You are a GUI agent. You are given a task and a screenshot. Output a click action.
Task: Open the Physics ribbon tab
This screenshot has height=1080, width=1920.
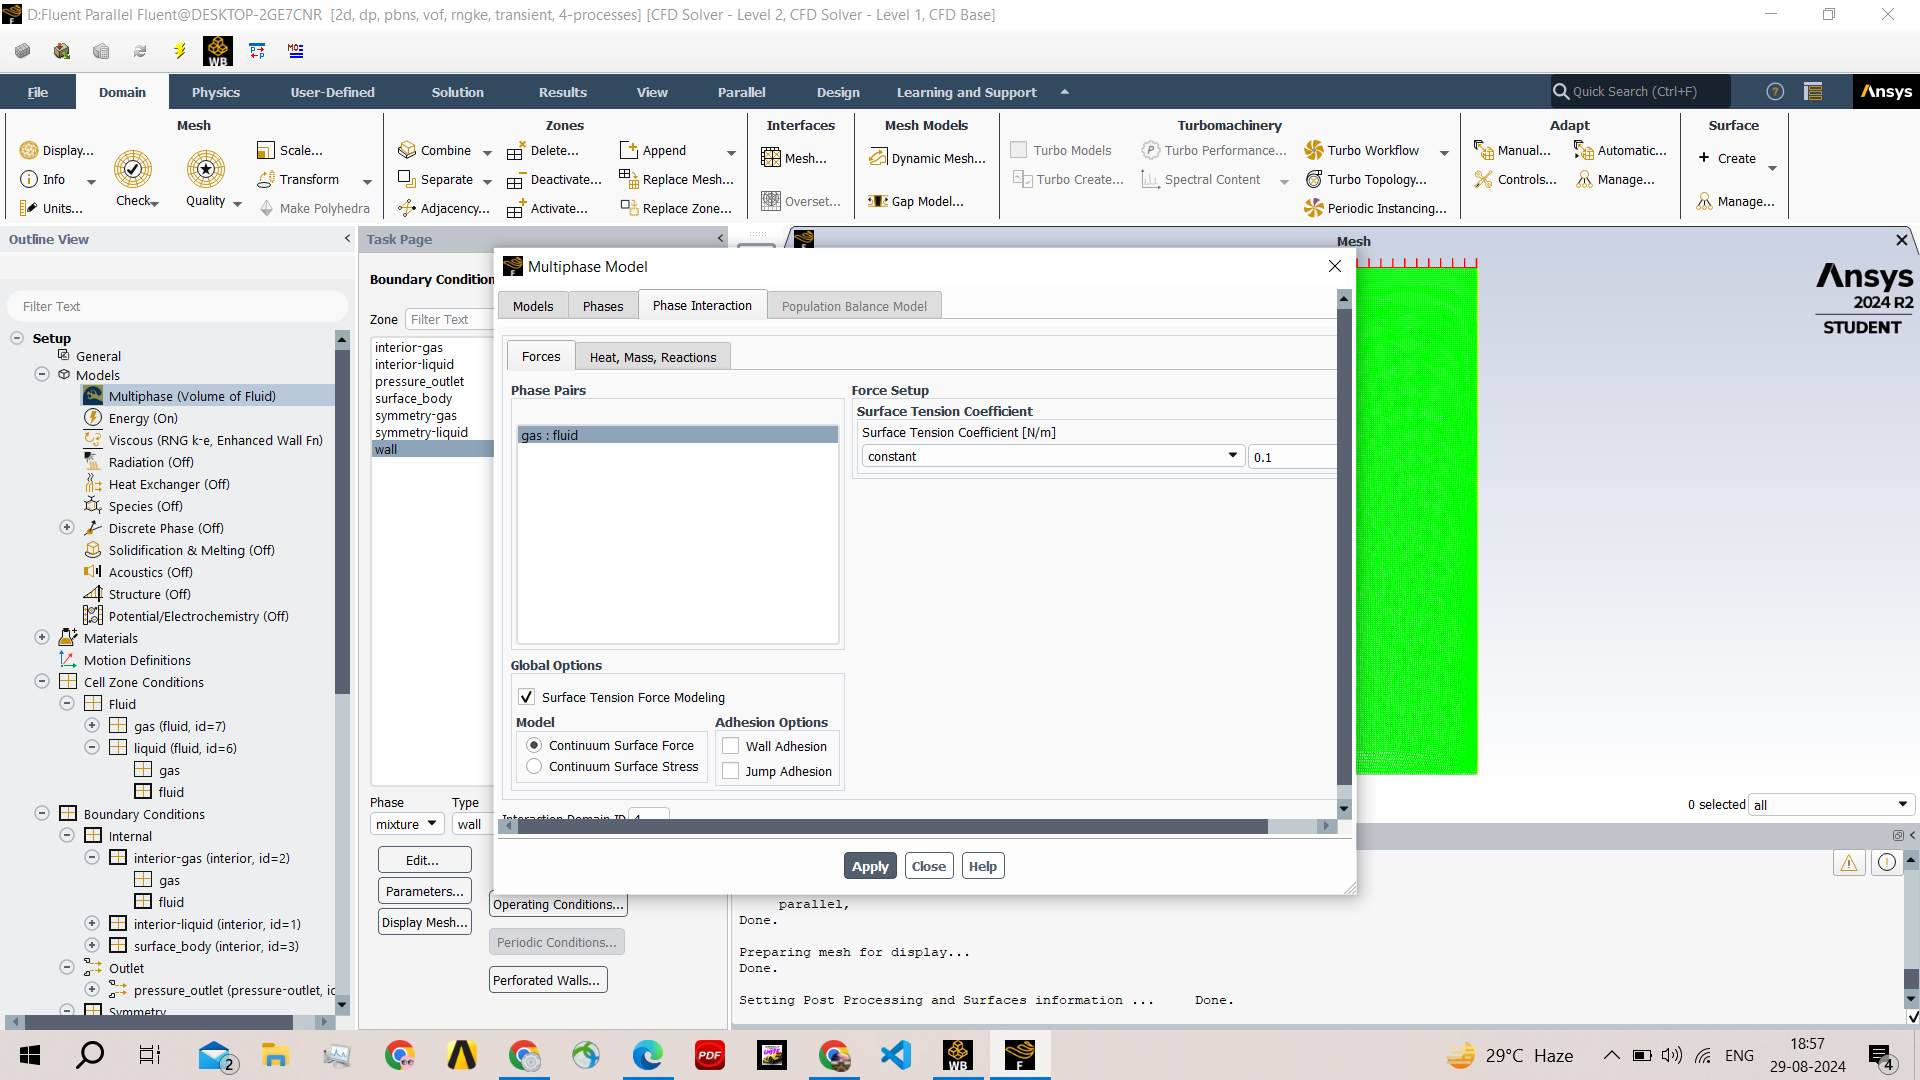[215, 92]
